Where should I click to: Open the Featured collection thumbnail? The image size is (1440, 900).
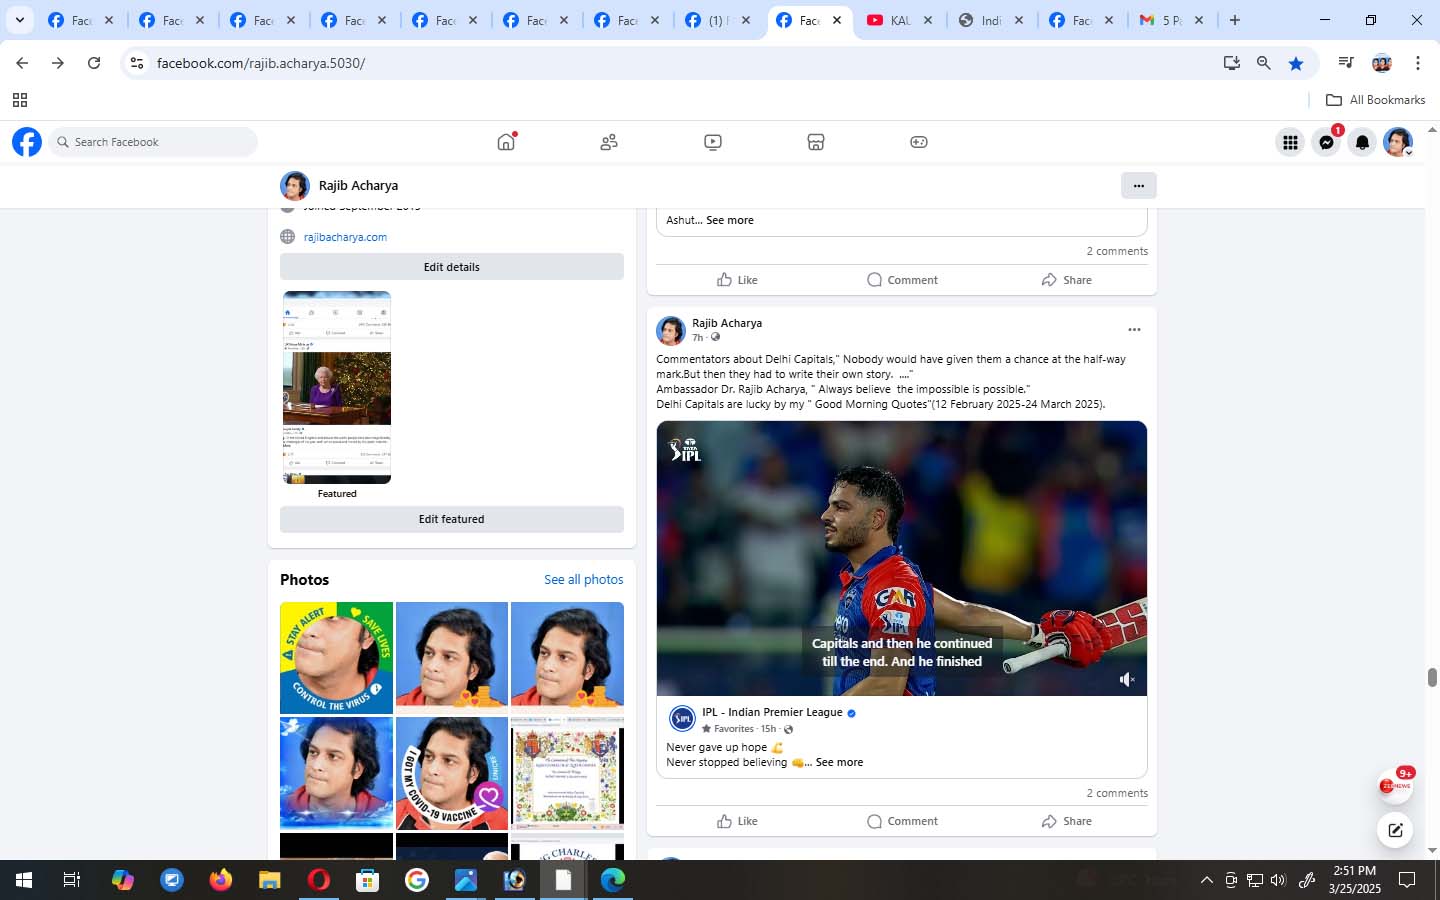[337, 387]
